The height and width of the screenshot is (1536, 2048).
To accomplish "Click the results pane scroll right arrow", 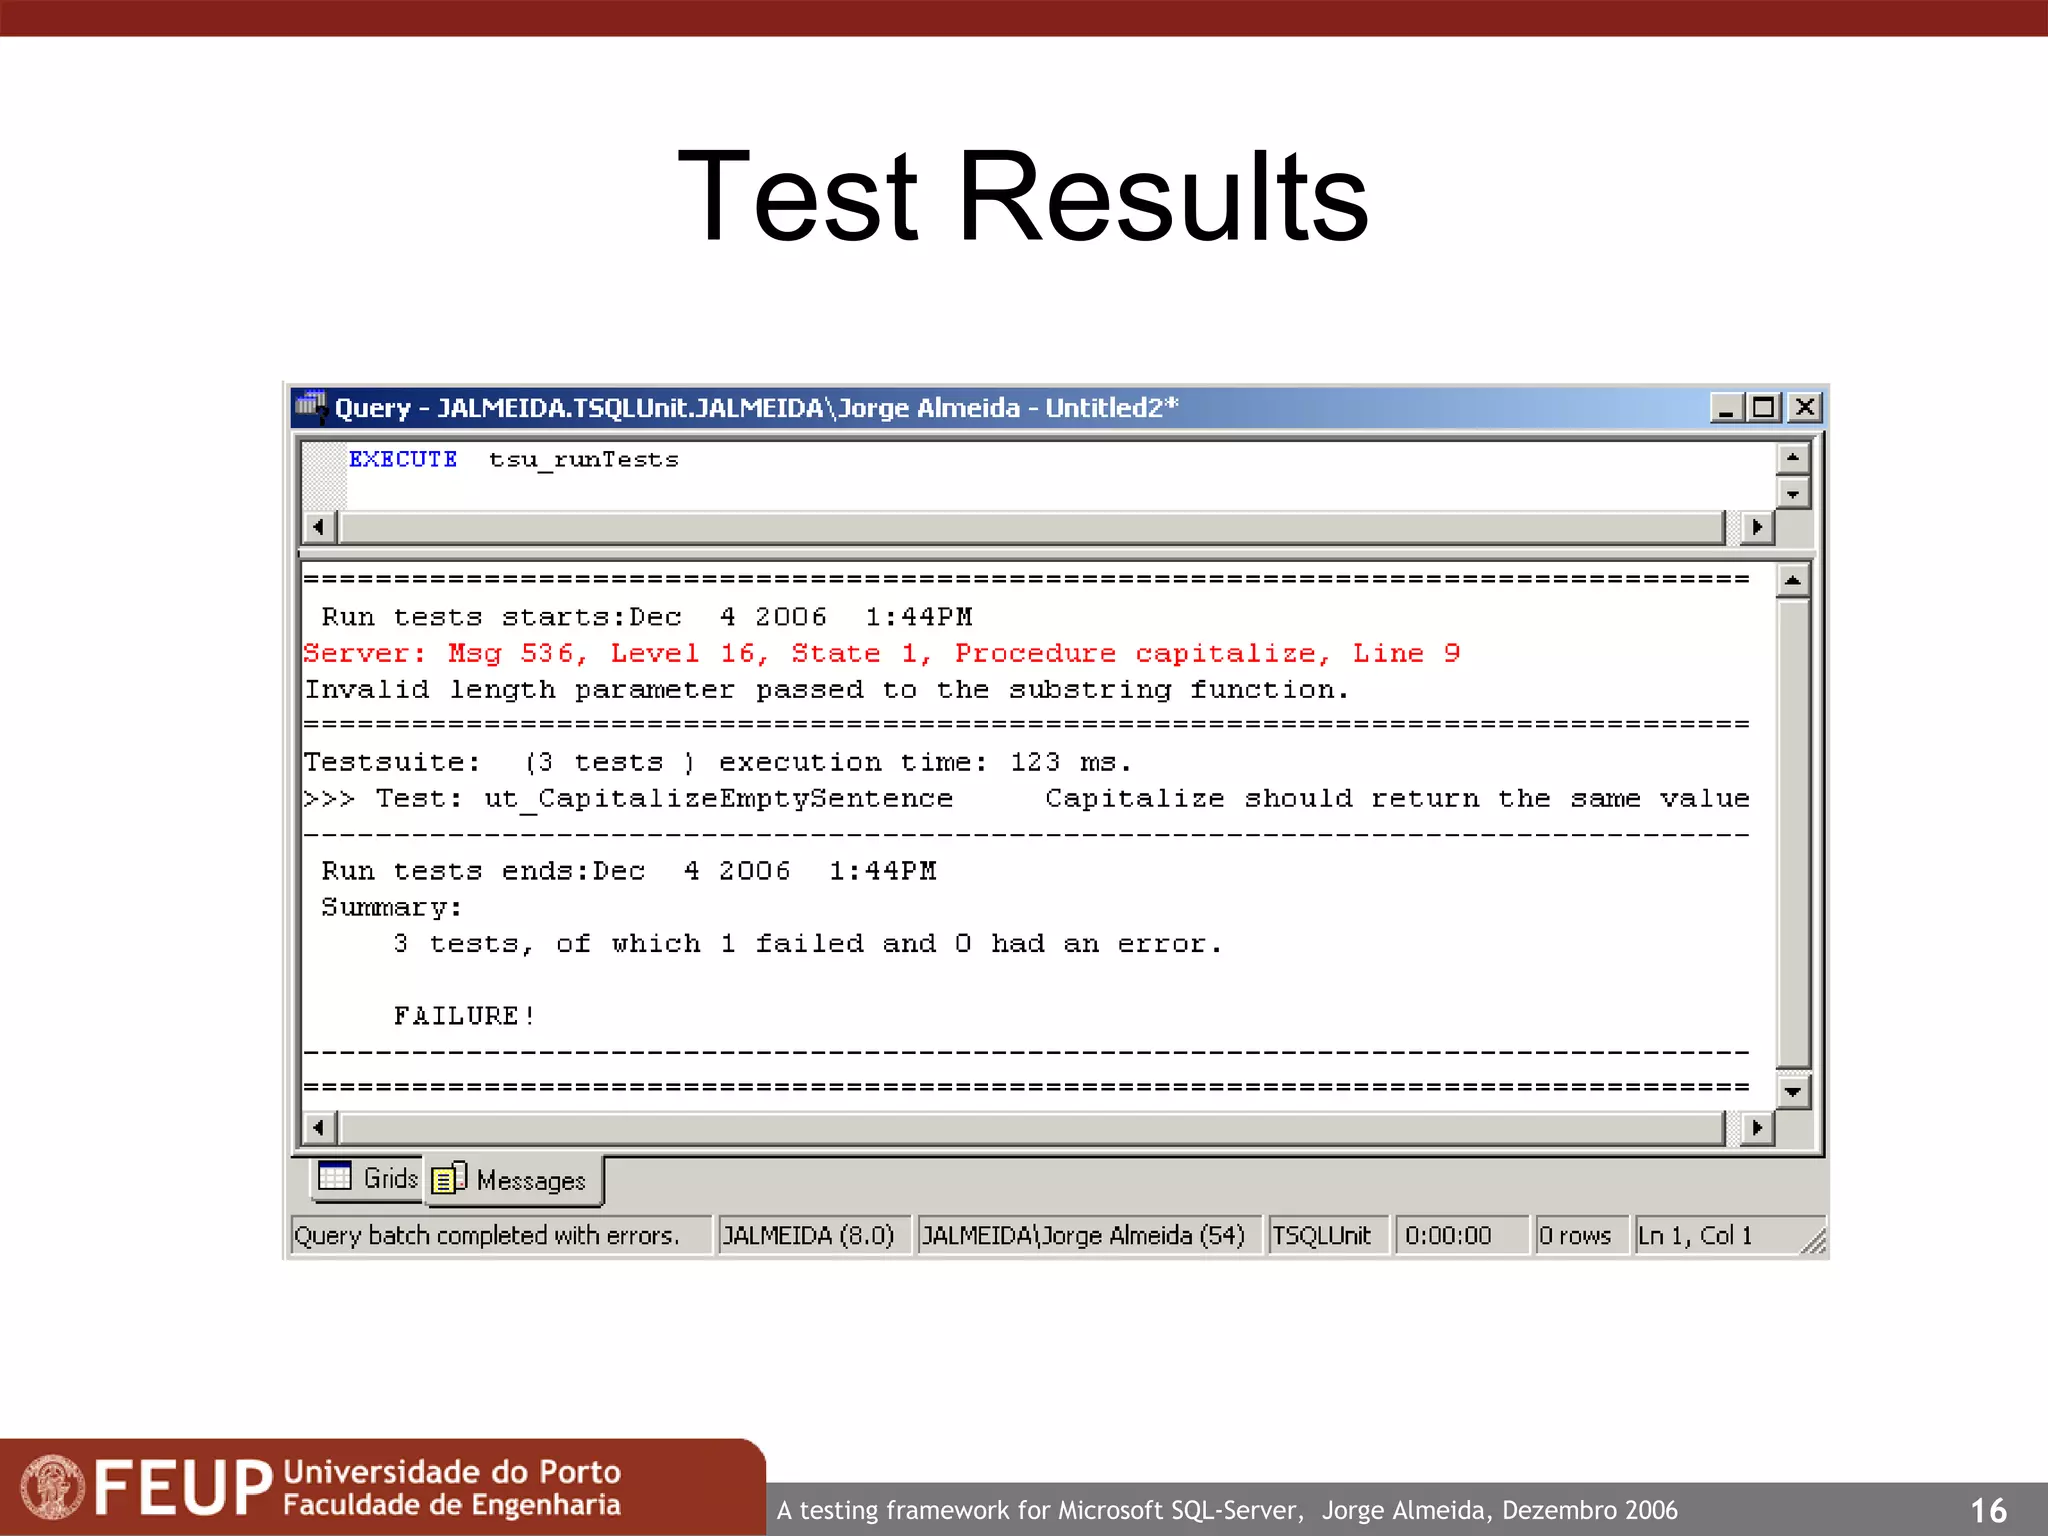I will click(x=1757, y=1128).
